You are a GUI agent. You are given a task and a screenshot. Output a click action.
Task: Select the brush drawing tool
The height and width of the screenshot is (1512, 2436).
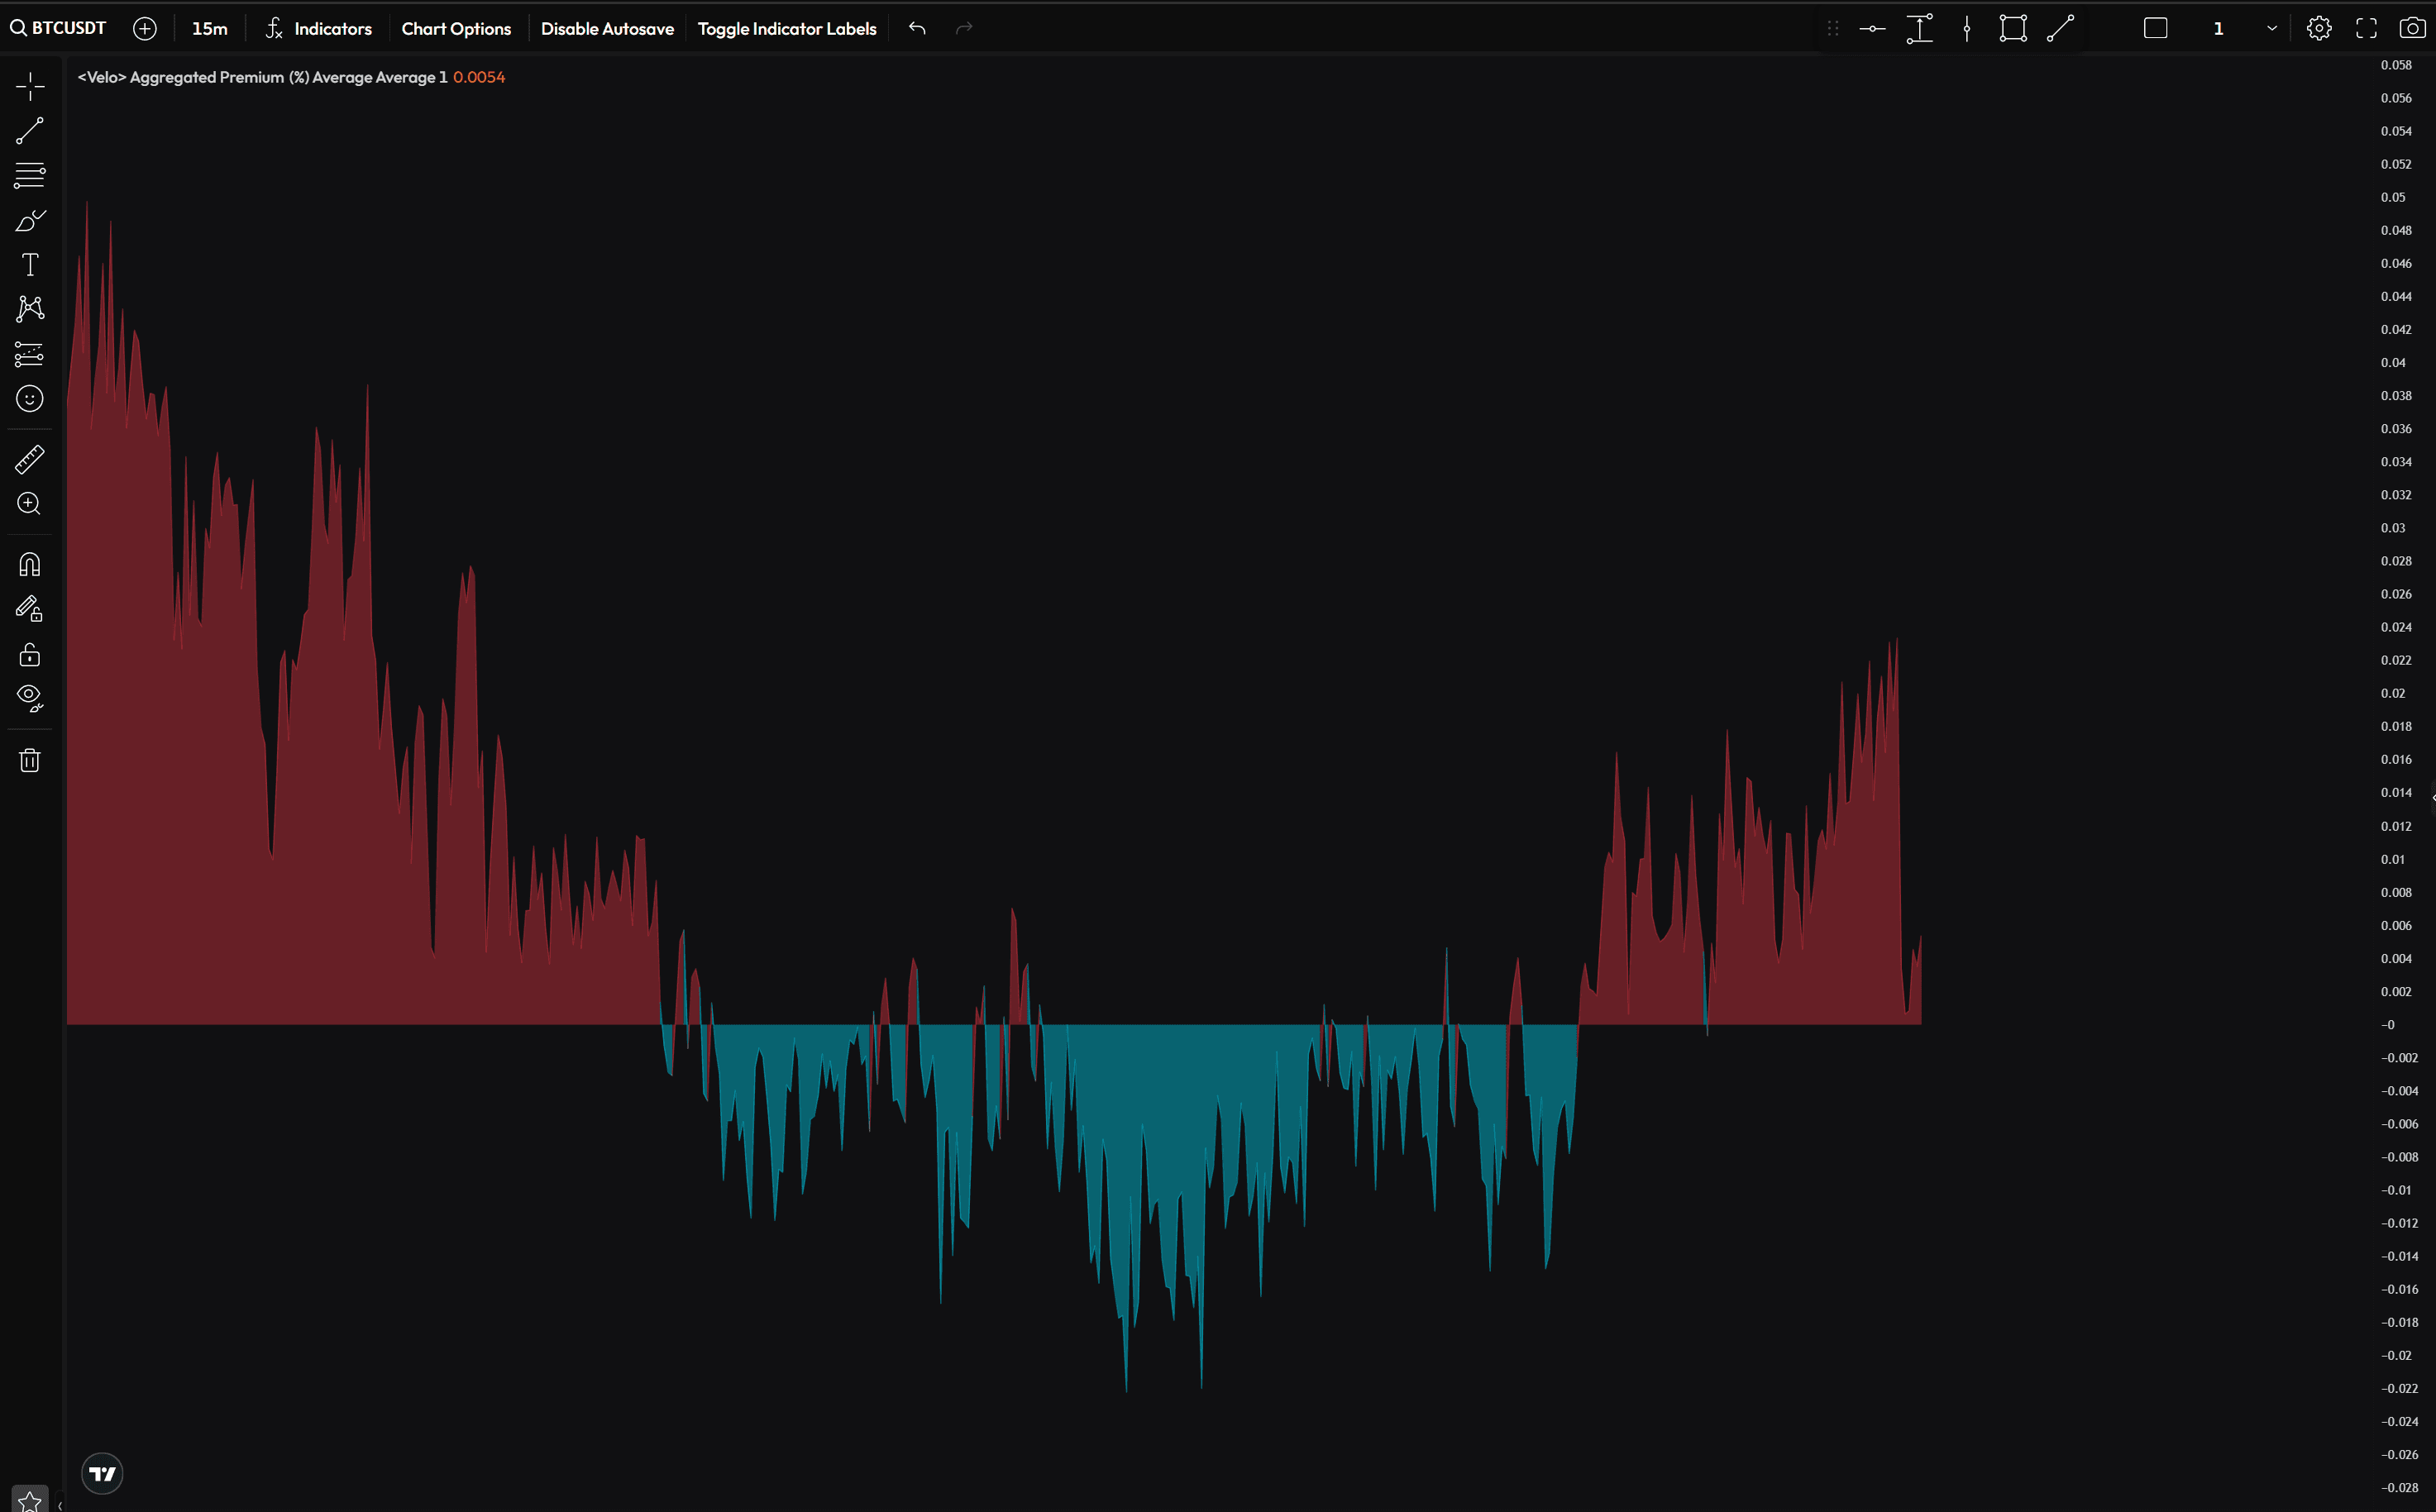[30, 220]
